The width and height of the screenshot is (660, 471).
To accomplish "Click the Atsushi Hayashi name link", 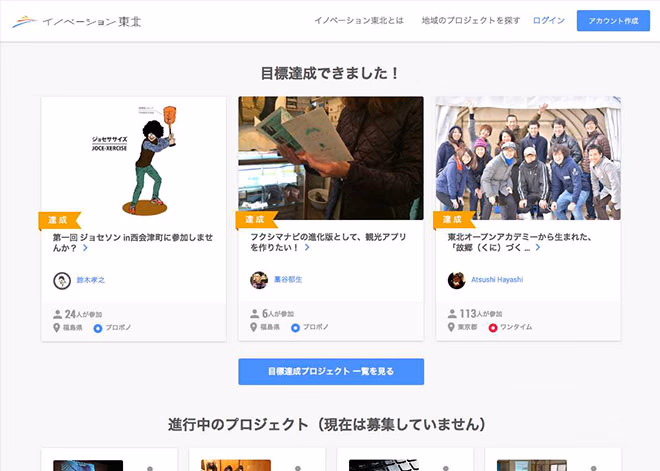I will point(497,280).
